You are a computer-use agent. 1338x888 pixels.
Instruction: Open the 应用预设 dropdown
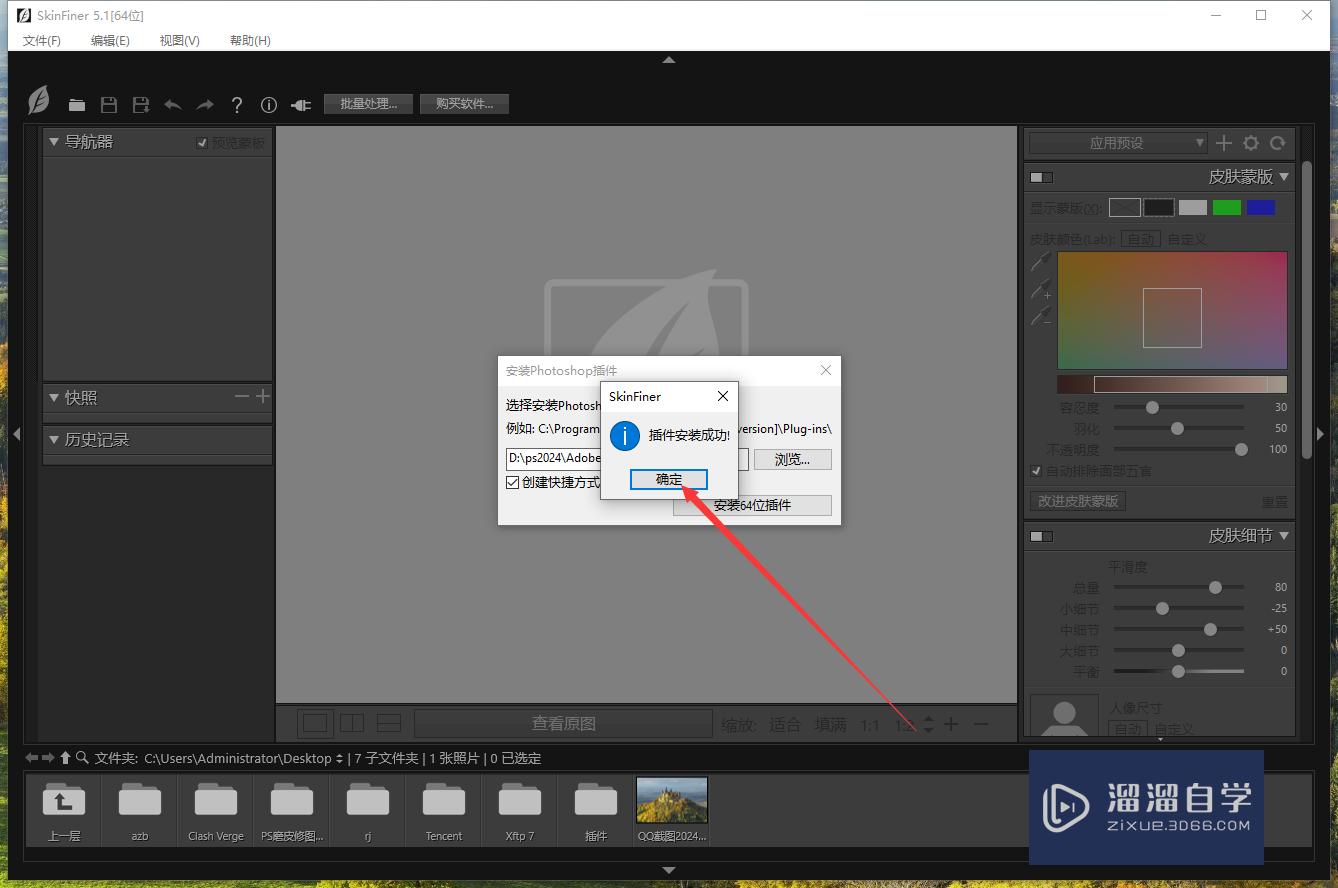[x=1118, y=143]
